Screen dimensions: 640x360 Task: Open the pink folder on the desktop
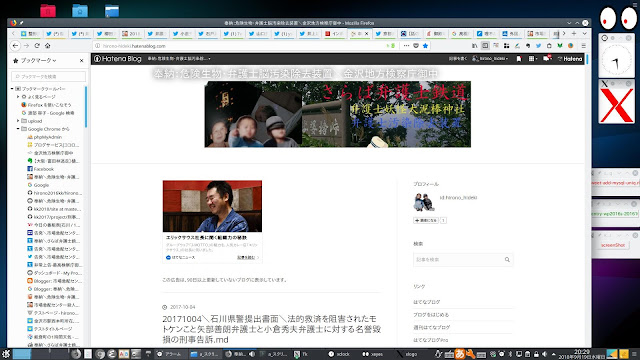pyautogui.click(x=48, y=10)
